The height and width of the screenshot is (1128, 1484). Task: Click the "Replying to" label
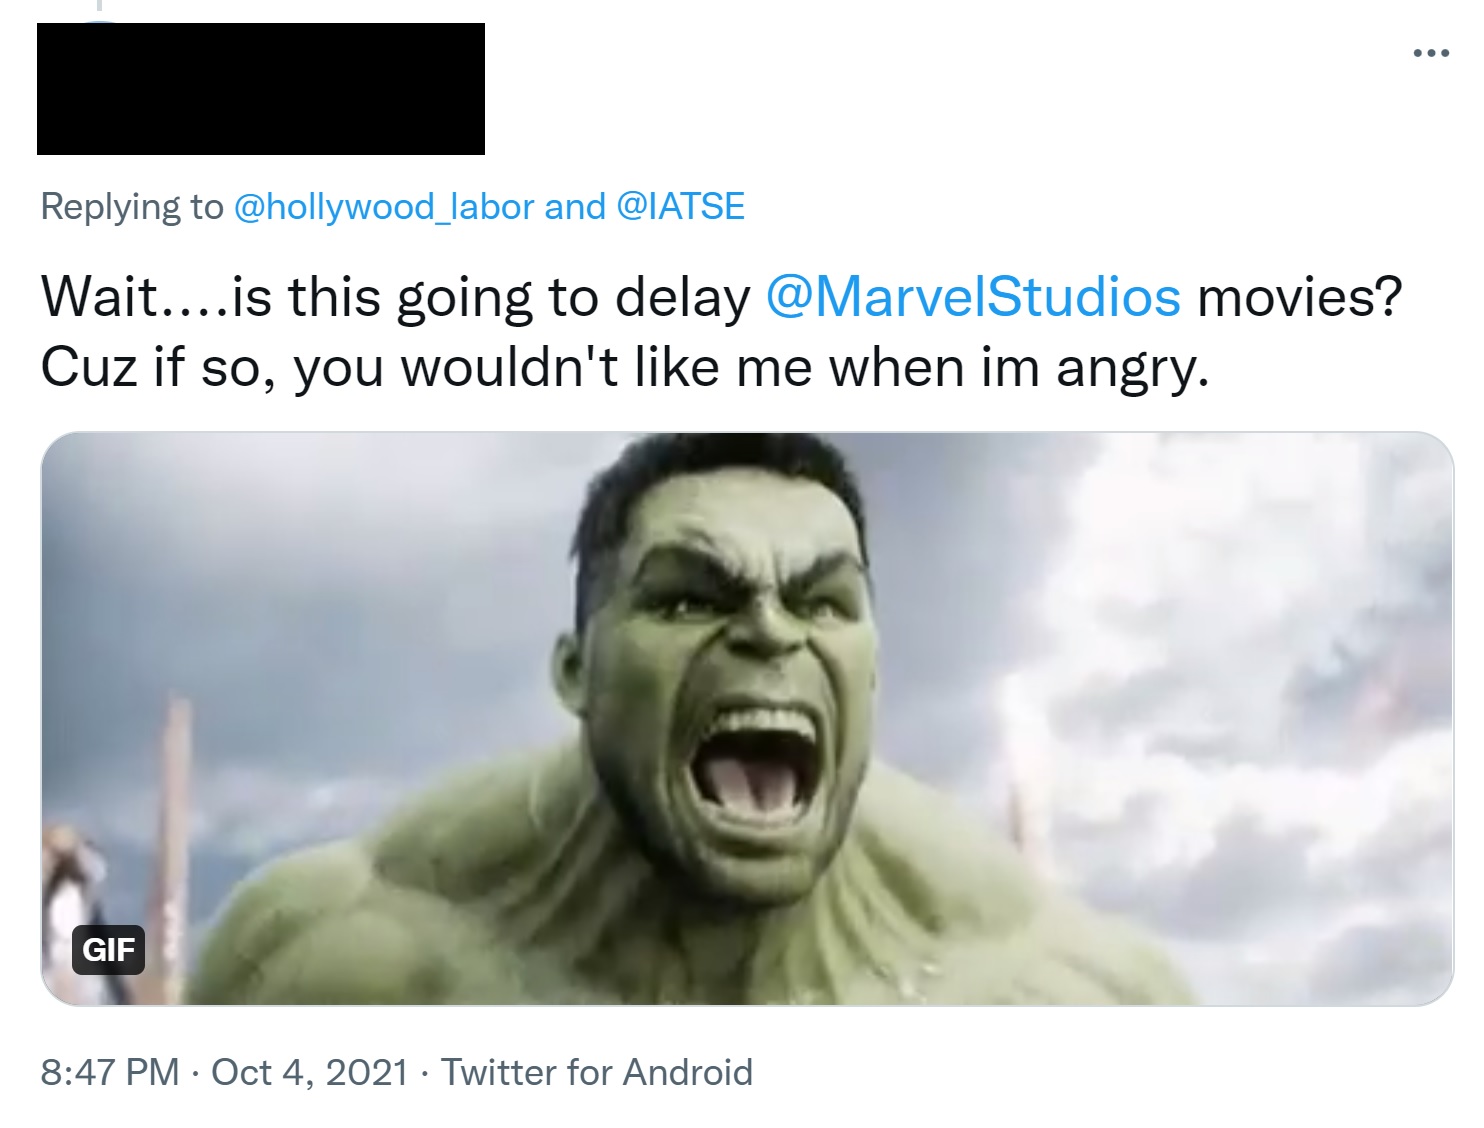click(132, 207)
